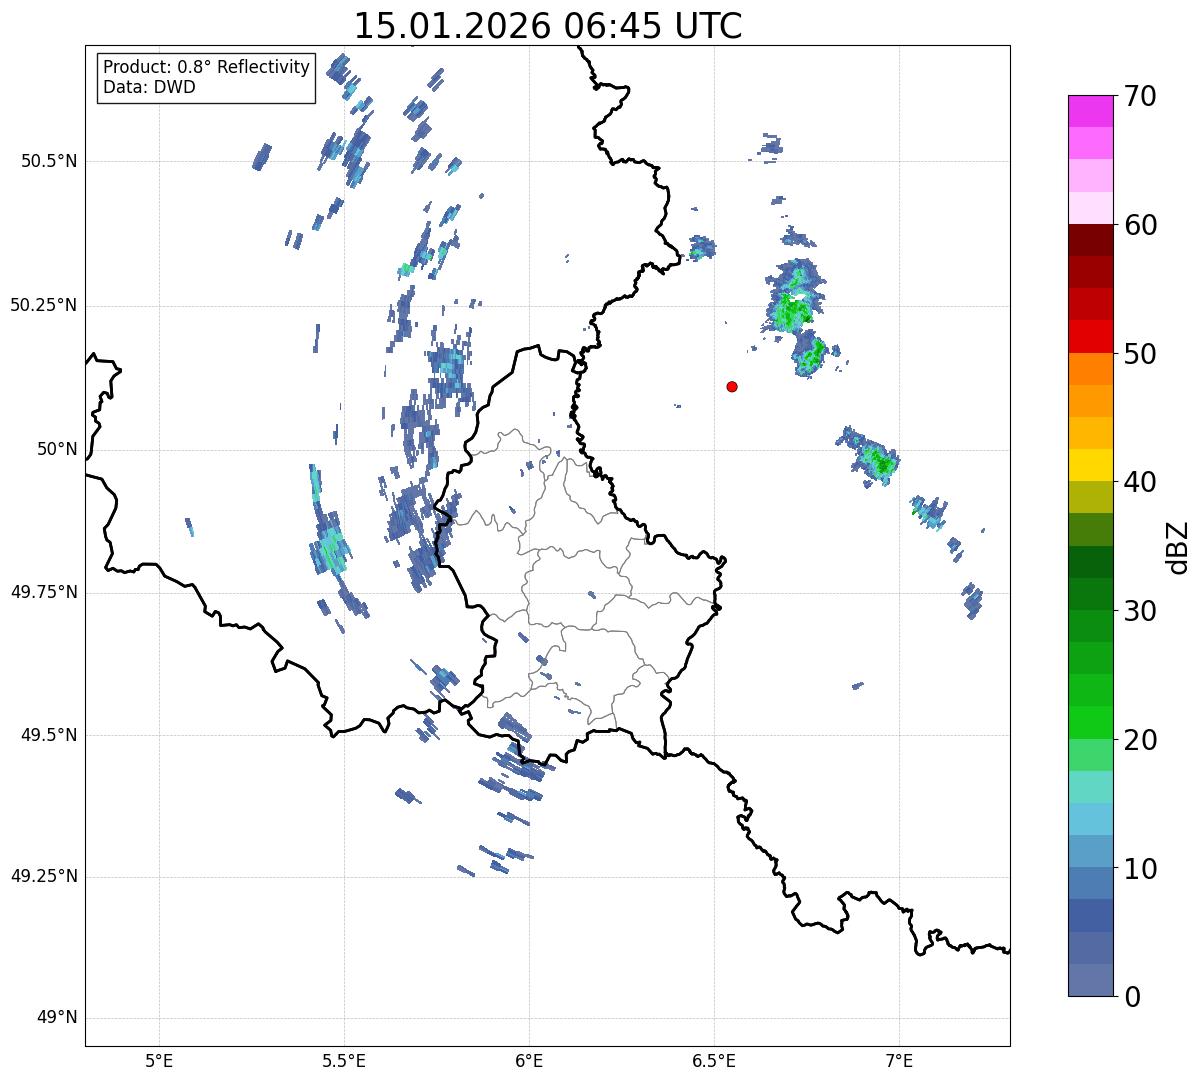The width and height of the screenshot is (1202, 1081).
Task: Click the 'Product: 0.8° Reflectivity' label
Action: (206, 67)
